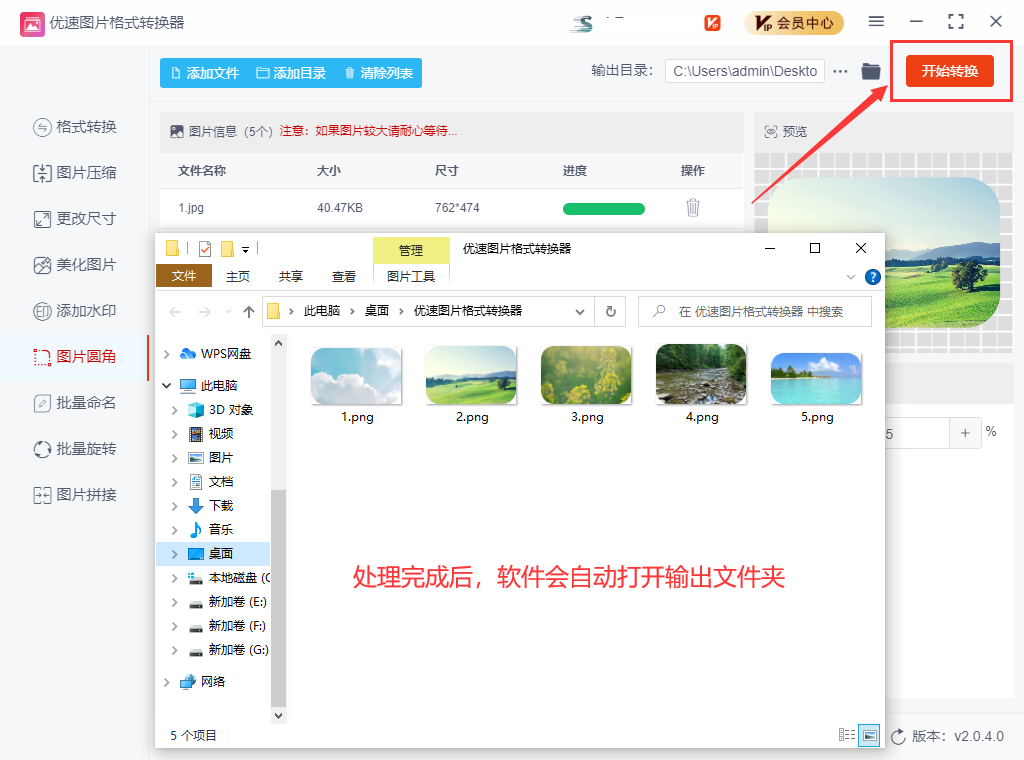Open Explorer help question-mark icon

(872, 277)
